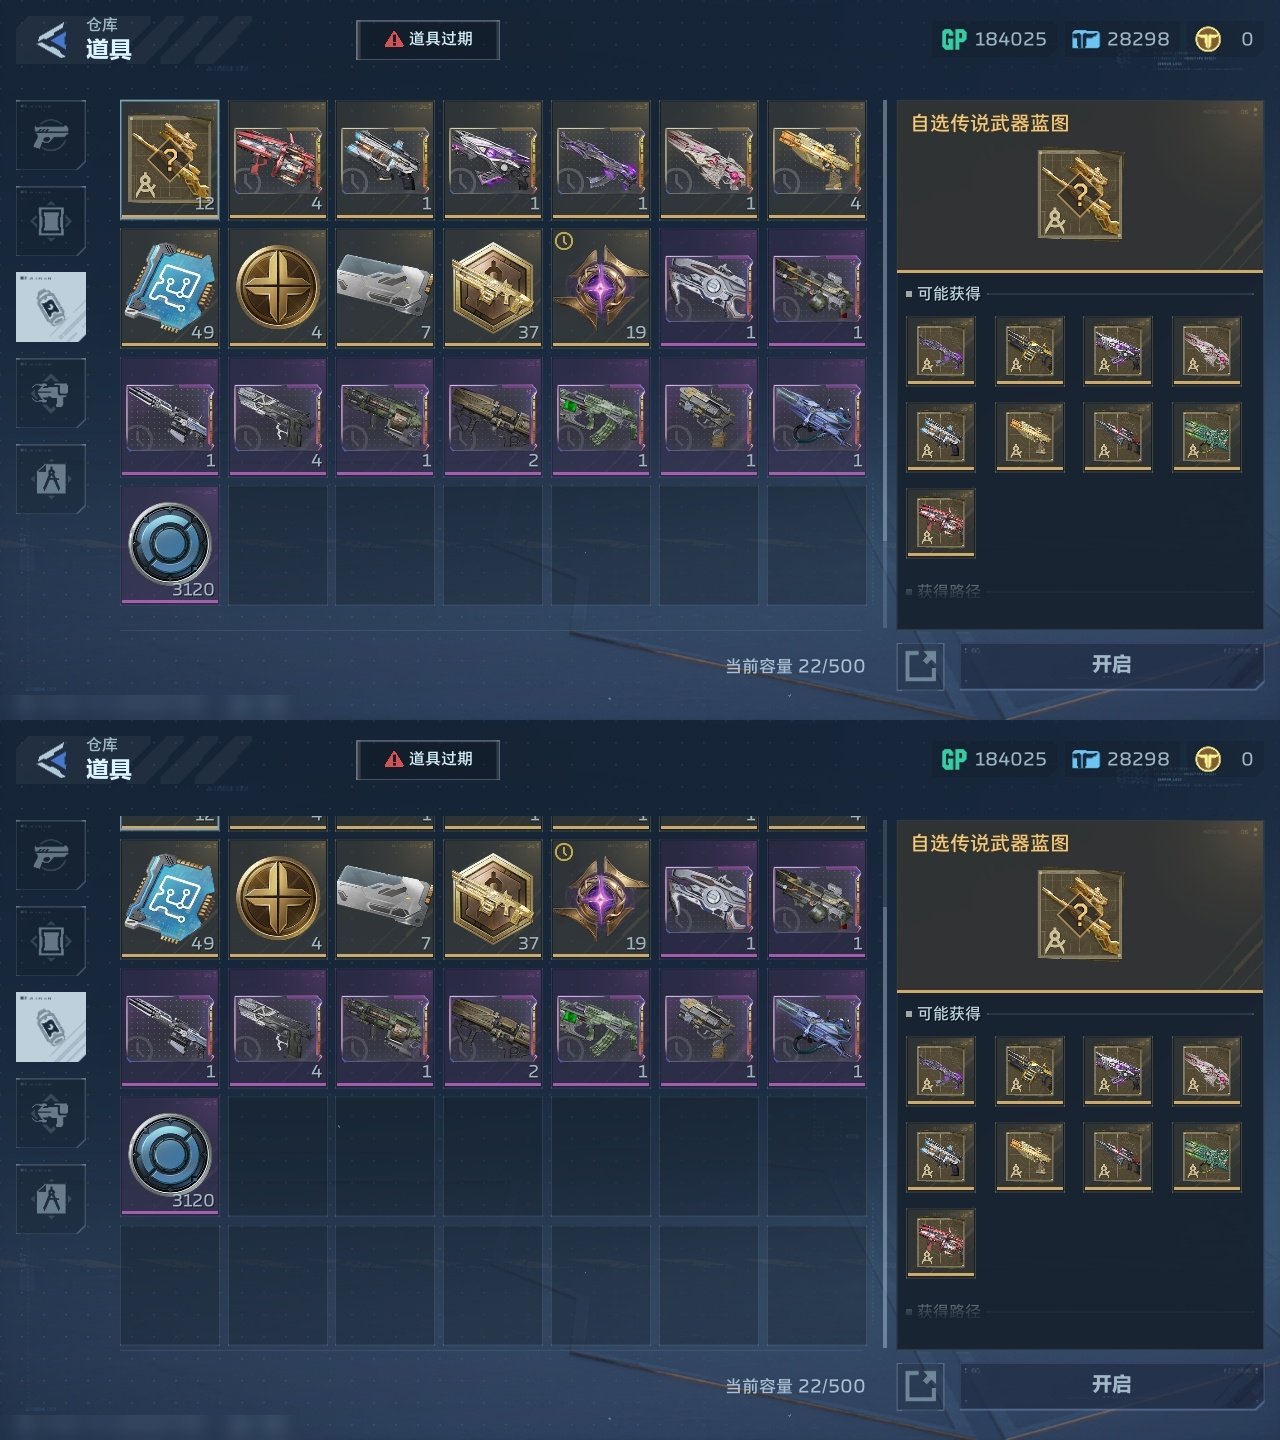Screen dimensions: 1280x1440
Task: Select the legendary blueprint box with count 12
Action: tap(170, 160)
